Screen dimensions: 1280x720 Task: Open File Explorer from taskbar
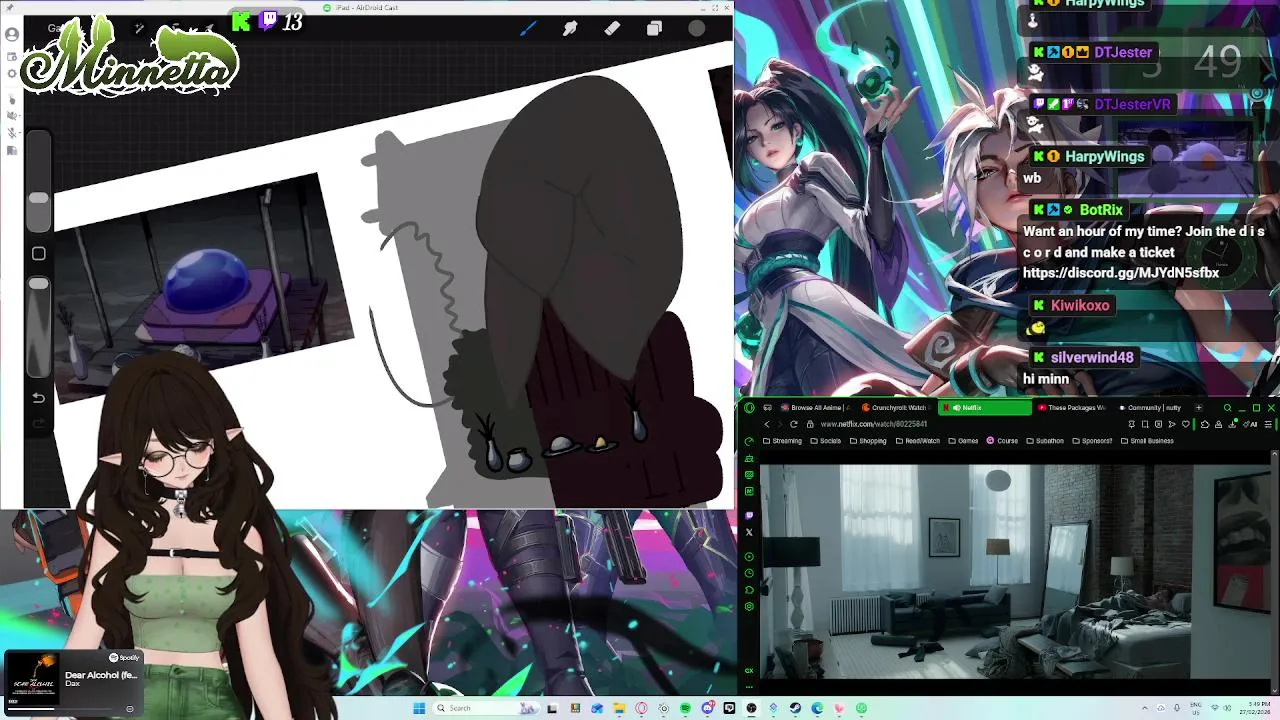coord(619,708)
